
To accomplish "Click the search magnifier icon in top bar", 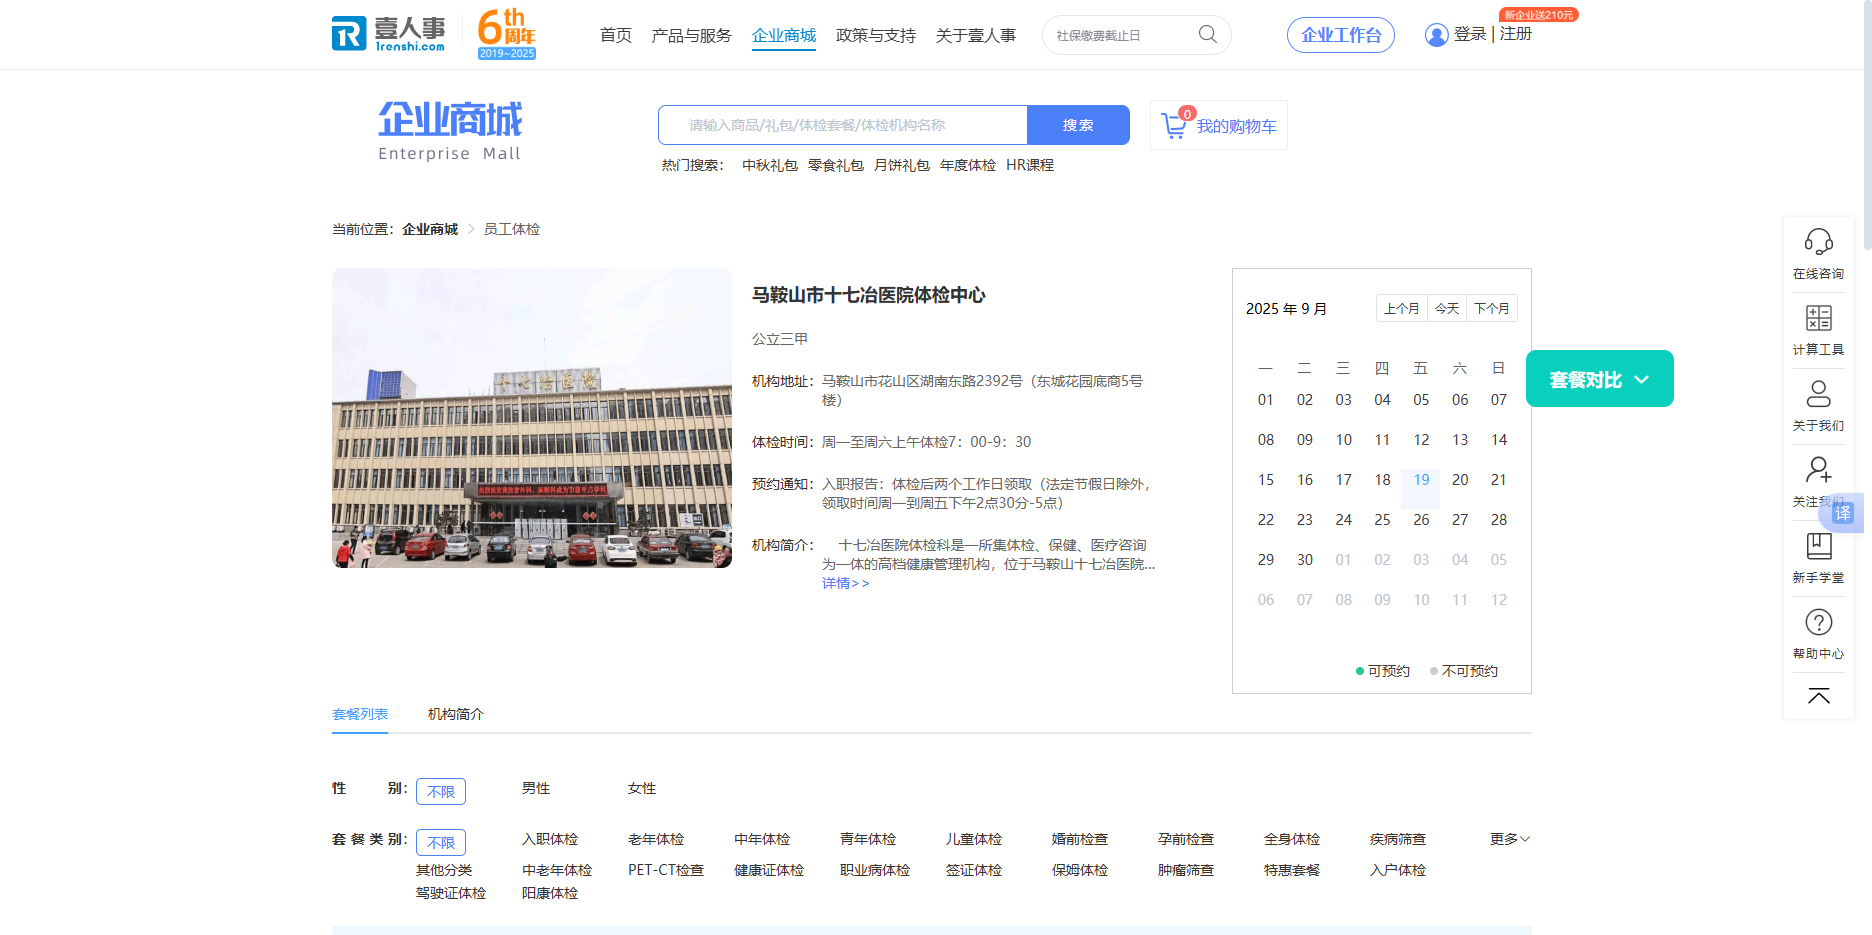I will (x=1208, y=35).
